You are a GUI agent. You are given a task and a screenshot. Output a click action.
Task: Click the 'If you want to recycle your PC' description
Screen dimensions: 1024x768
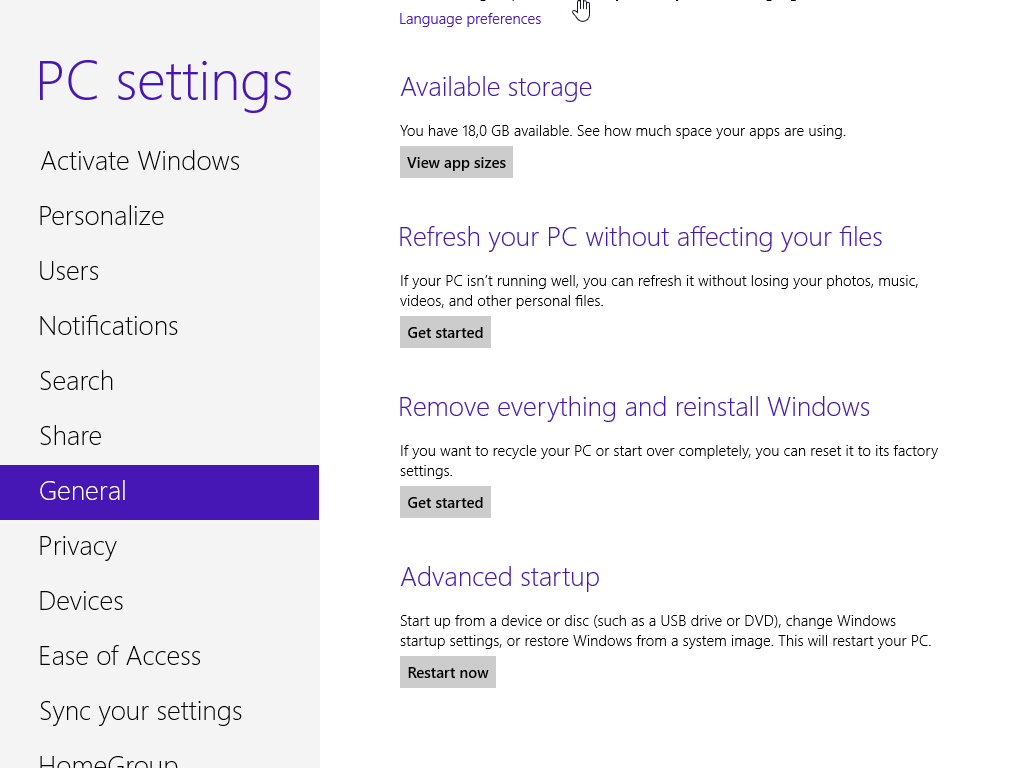(x=669, y=460)
